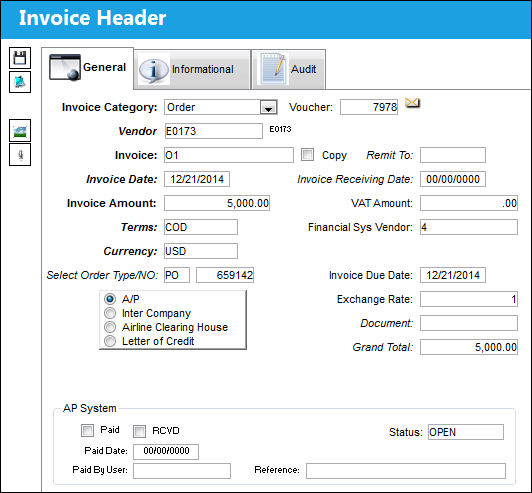Click the Terms field showing COD
Image resolution: width=532 pixels, height=493 pixels.
(201, 227)
